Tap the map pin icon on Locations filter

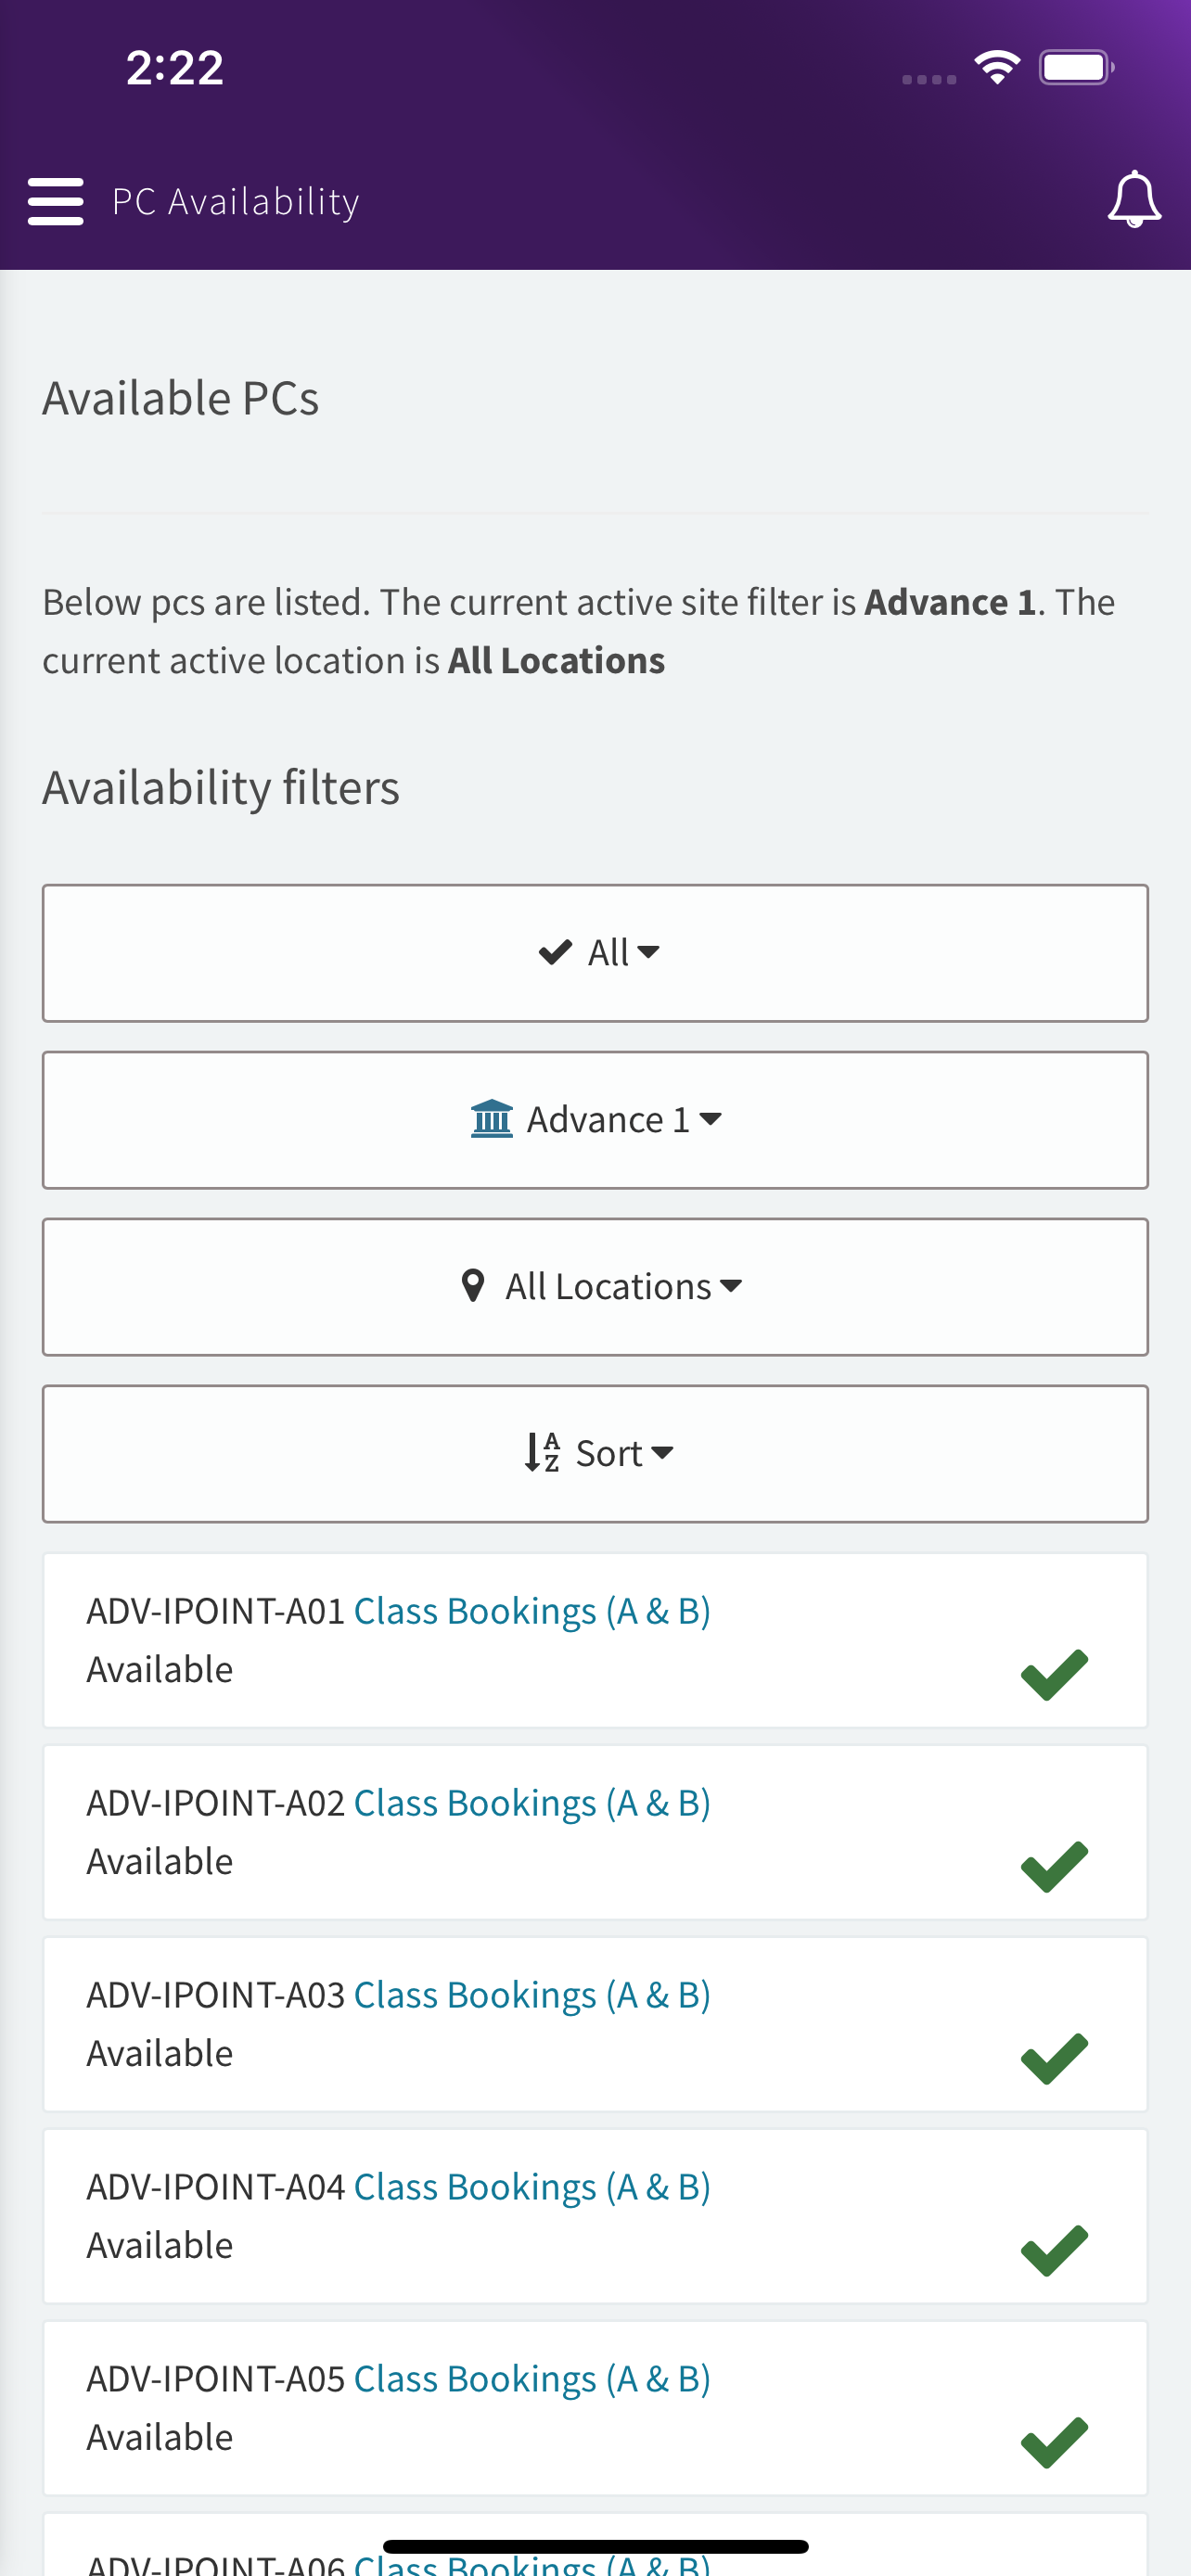coord(473,1286)
